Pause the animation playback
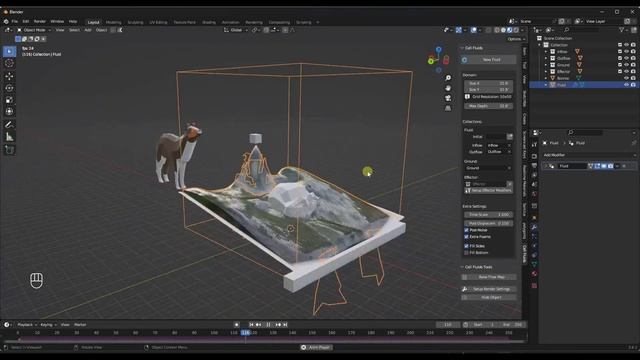Viewport: 640px width, 360px height. tap(268, 324)
